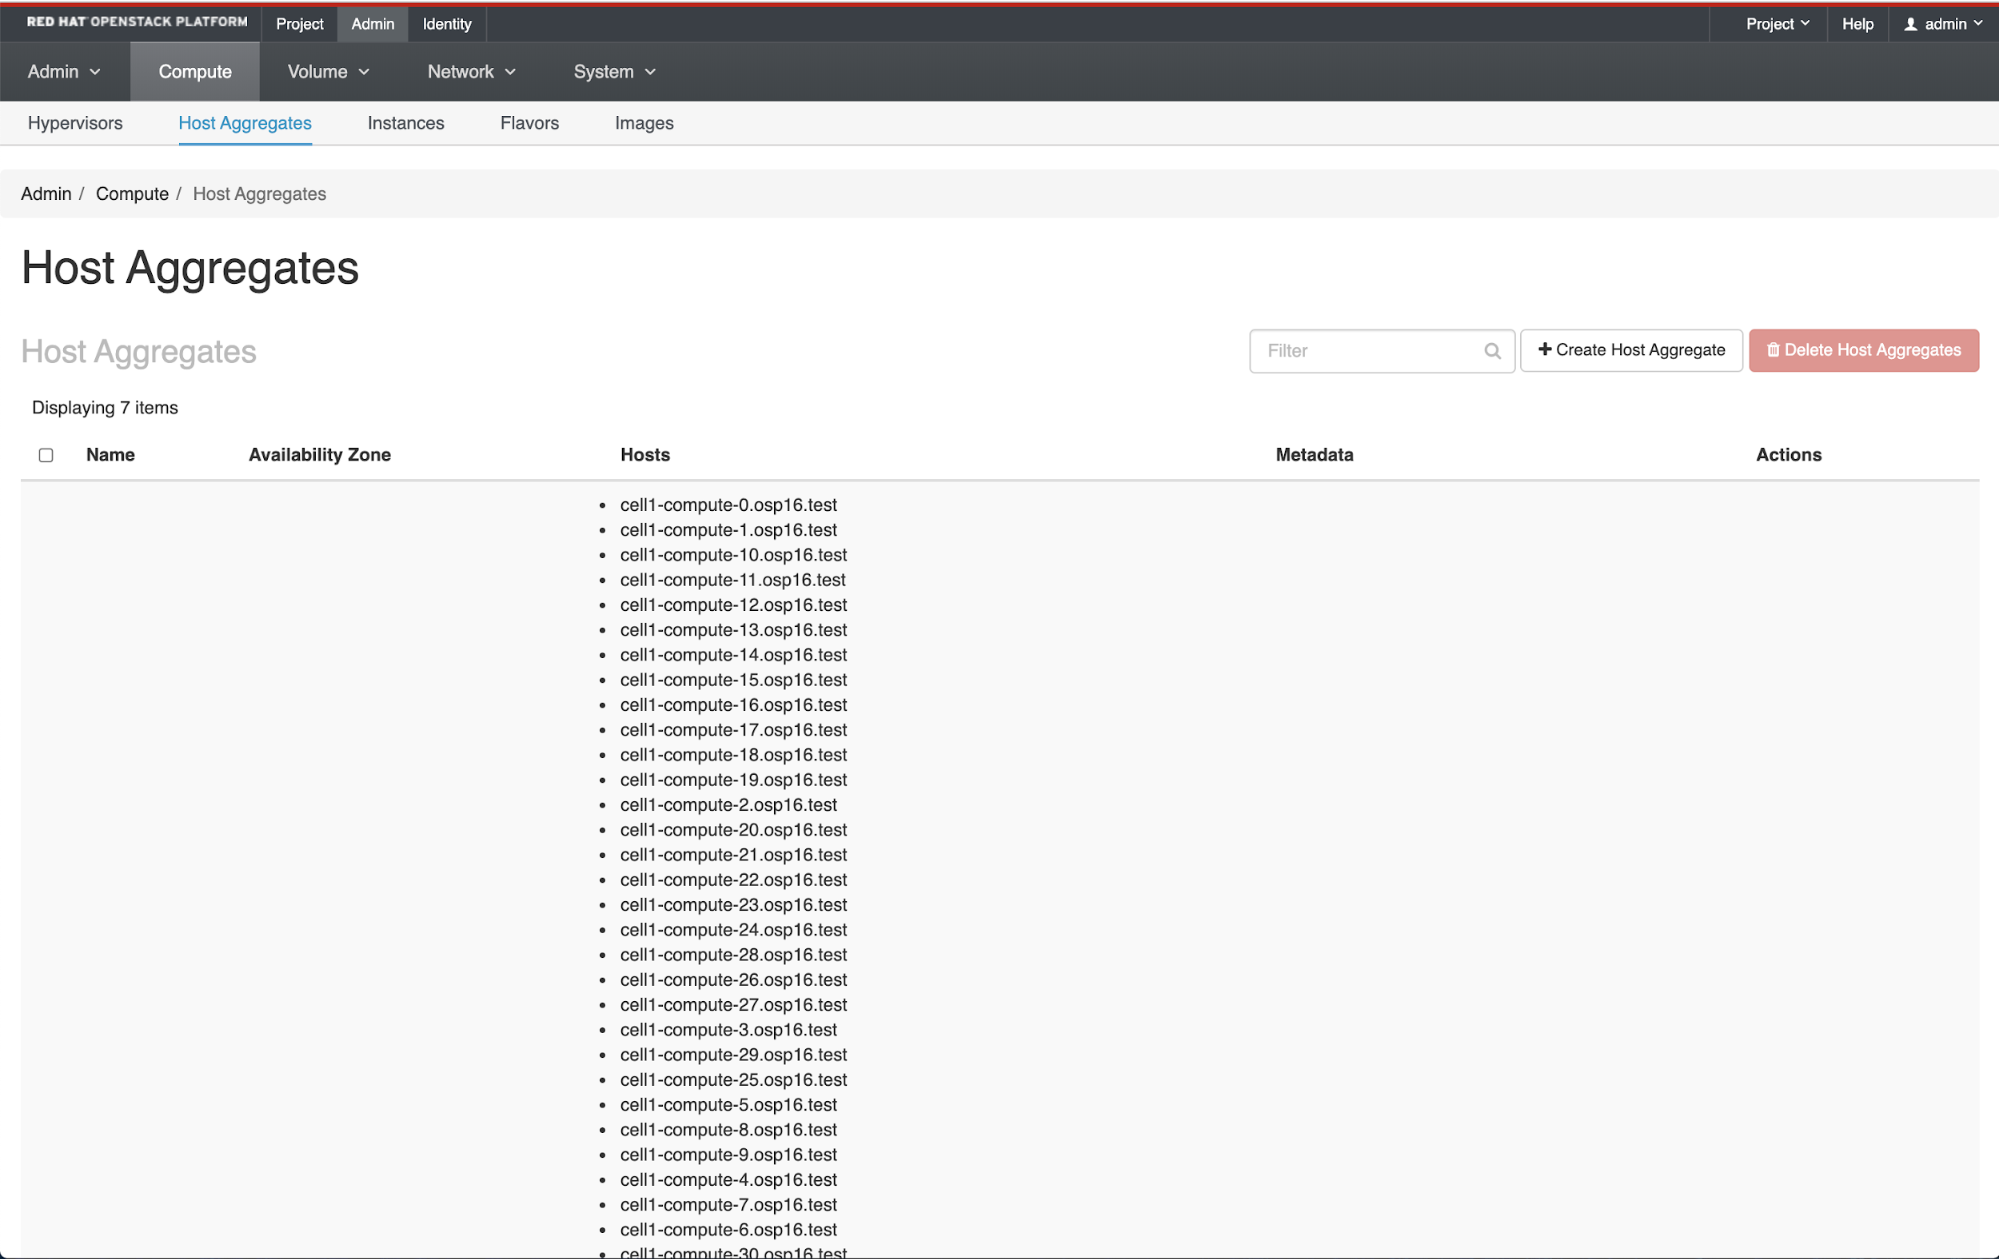This screenshot has height=1260, width=1999.
Task: Expand the Network dropdown menu
Action: click(471, 72)
